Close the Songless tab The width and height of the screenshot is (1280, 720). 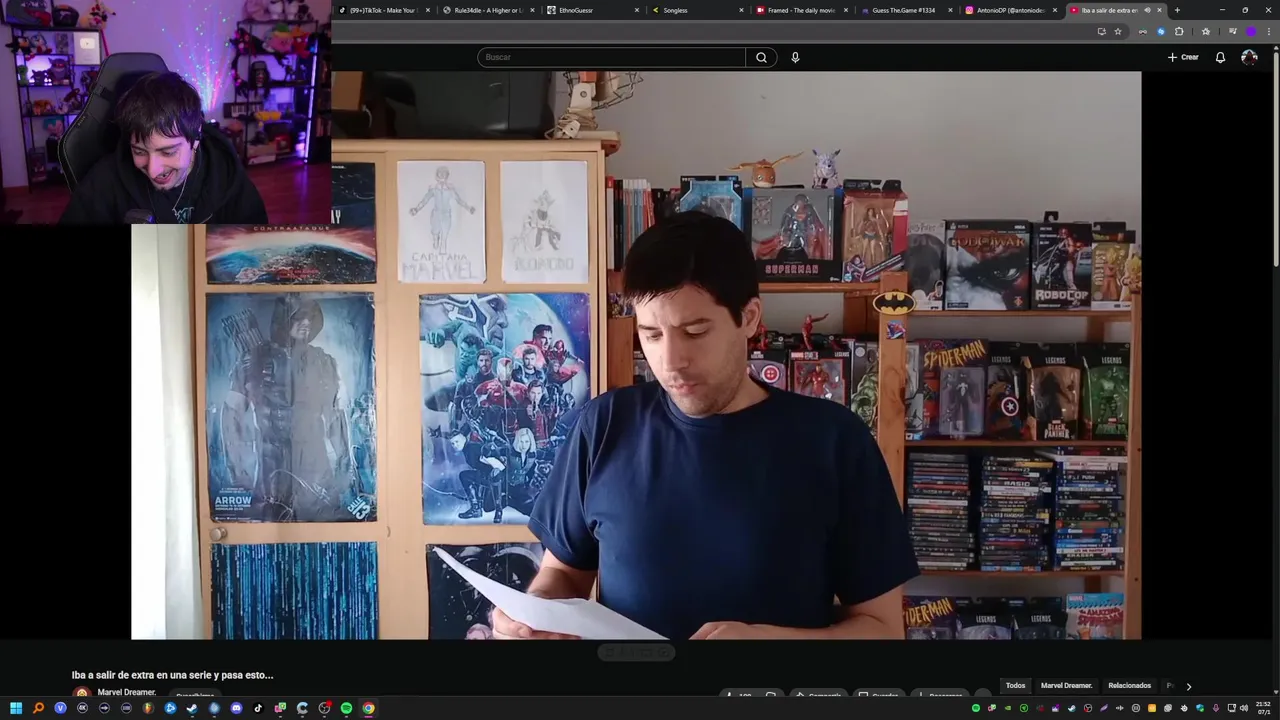click(741, 10)
